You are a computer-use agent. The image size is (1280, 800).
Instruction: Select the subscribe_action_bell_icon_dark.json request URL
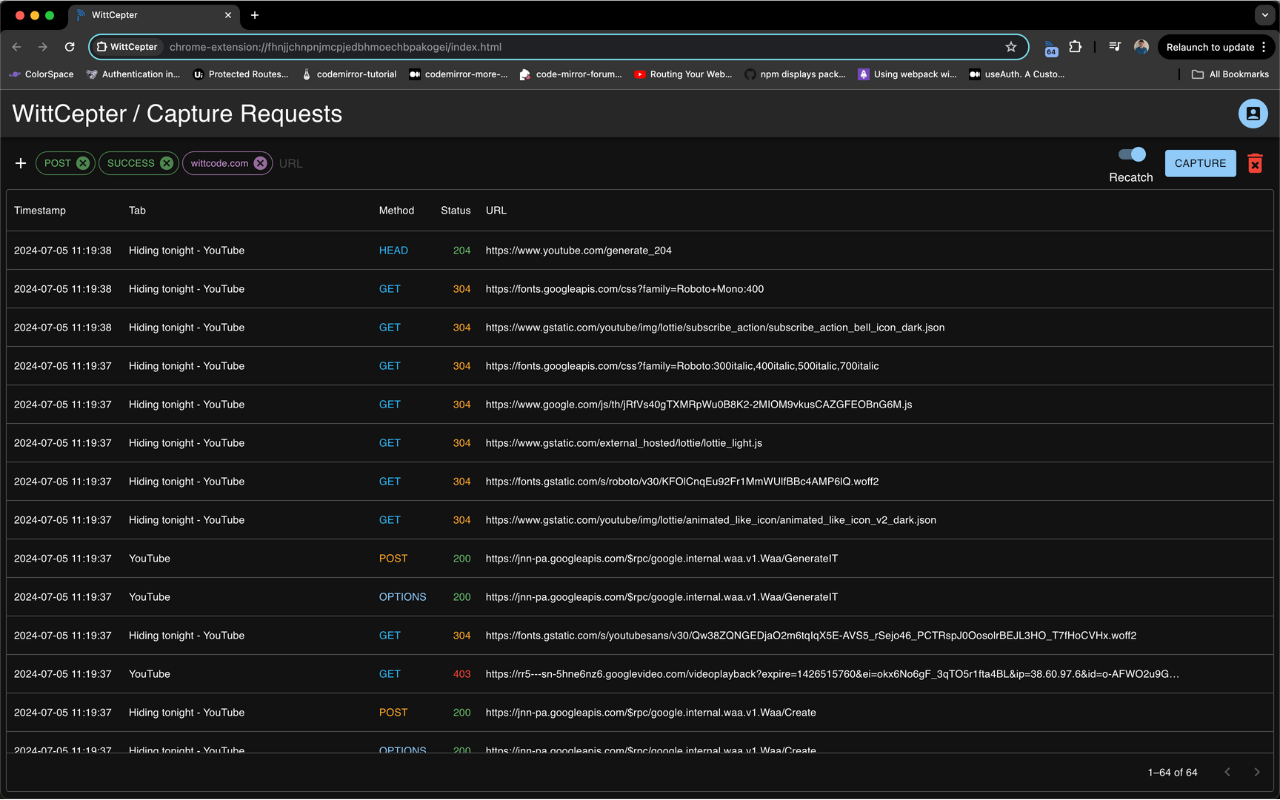715,328
